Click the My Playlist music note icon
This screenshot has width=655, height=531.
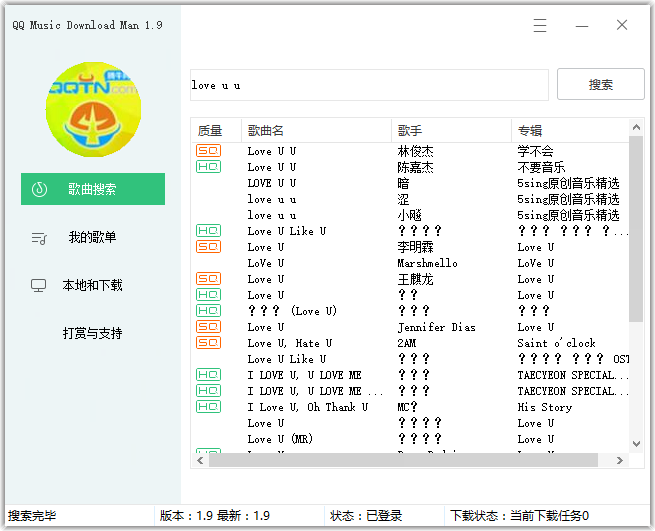[x=40, y=237]
